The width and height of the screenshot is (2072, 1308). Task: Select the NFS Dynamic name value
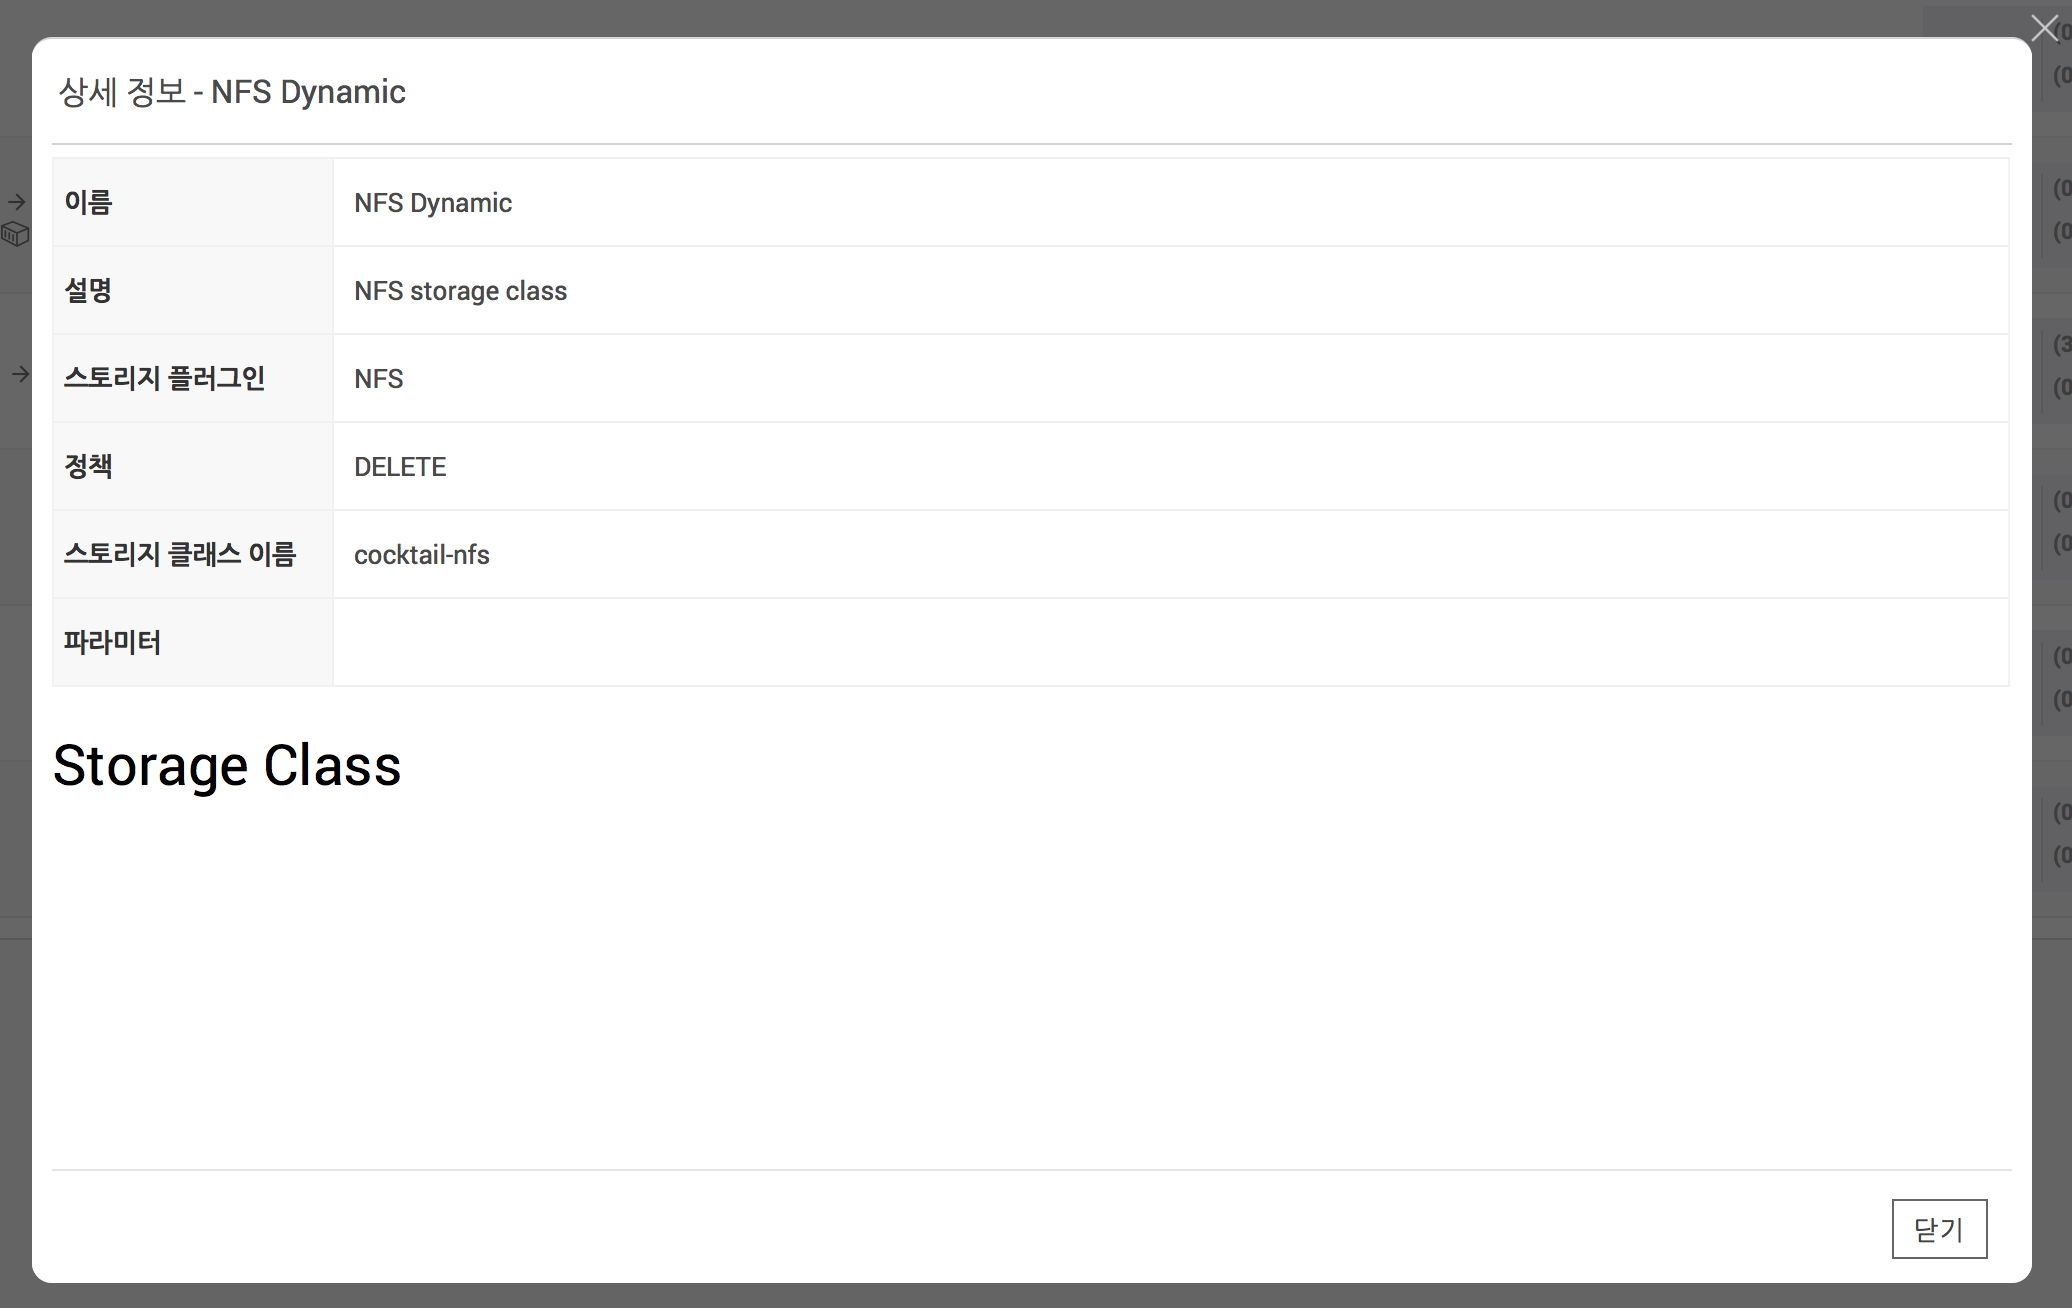pos(432,203)
